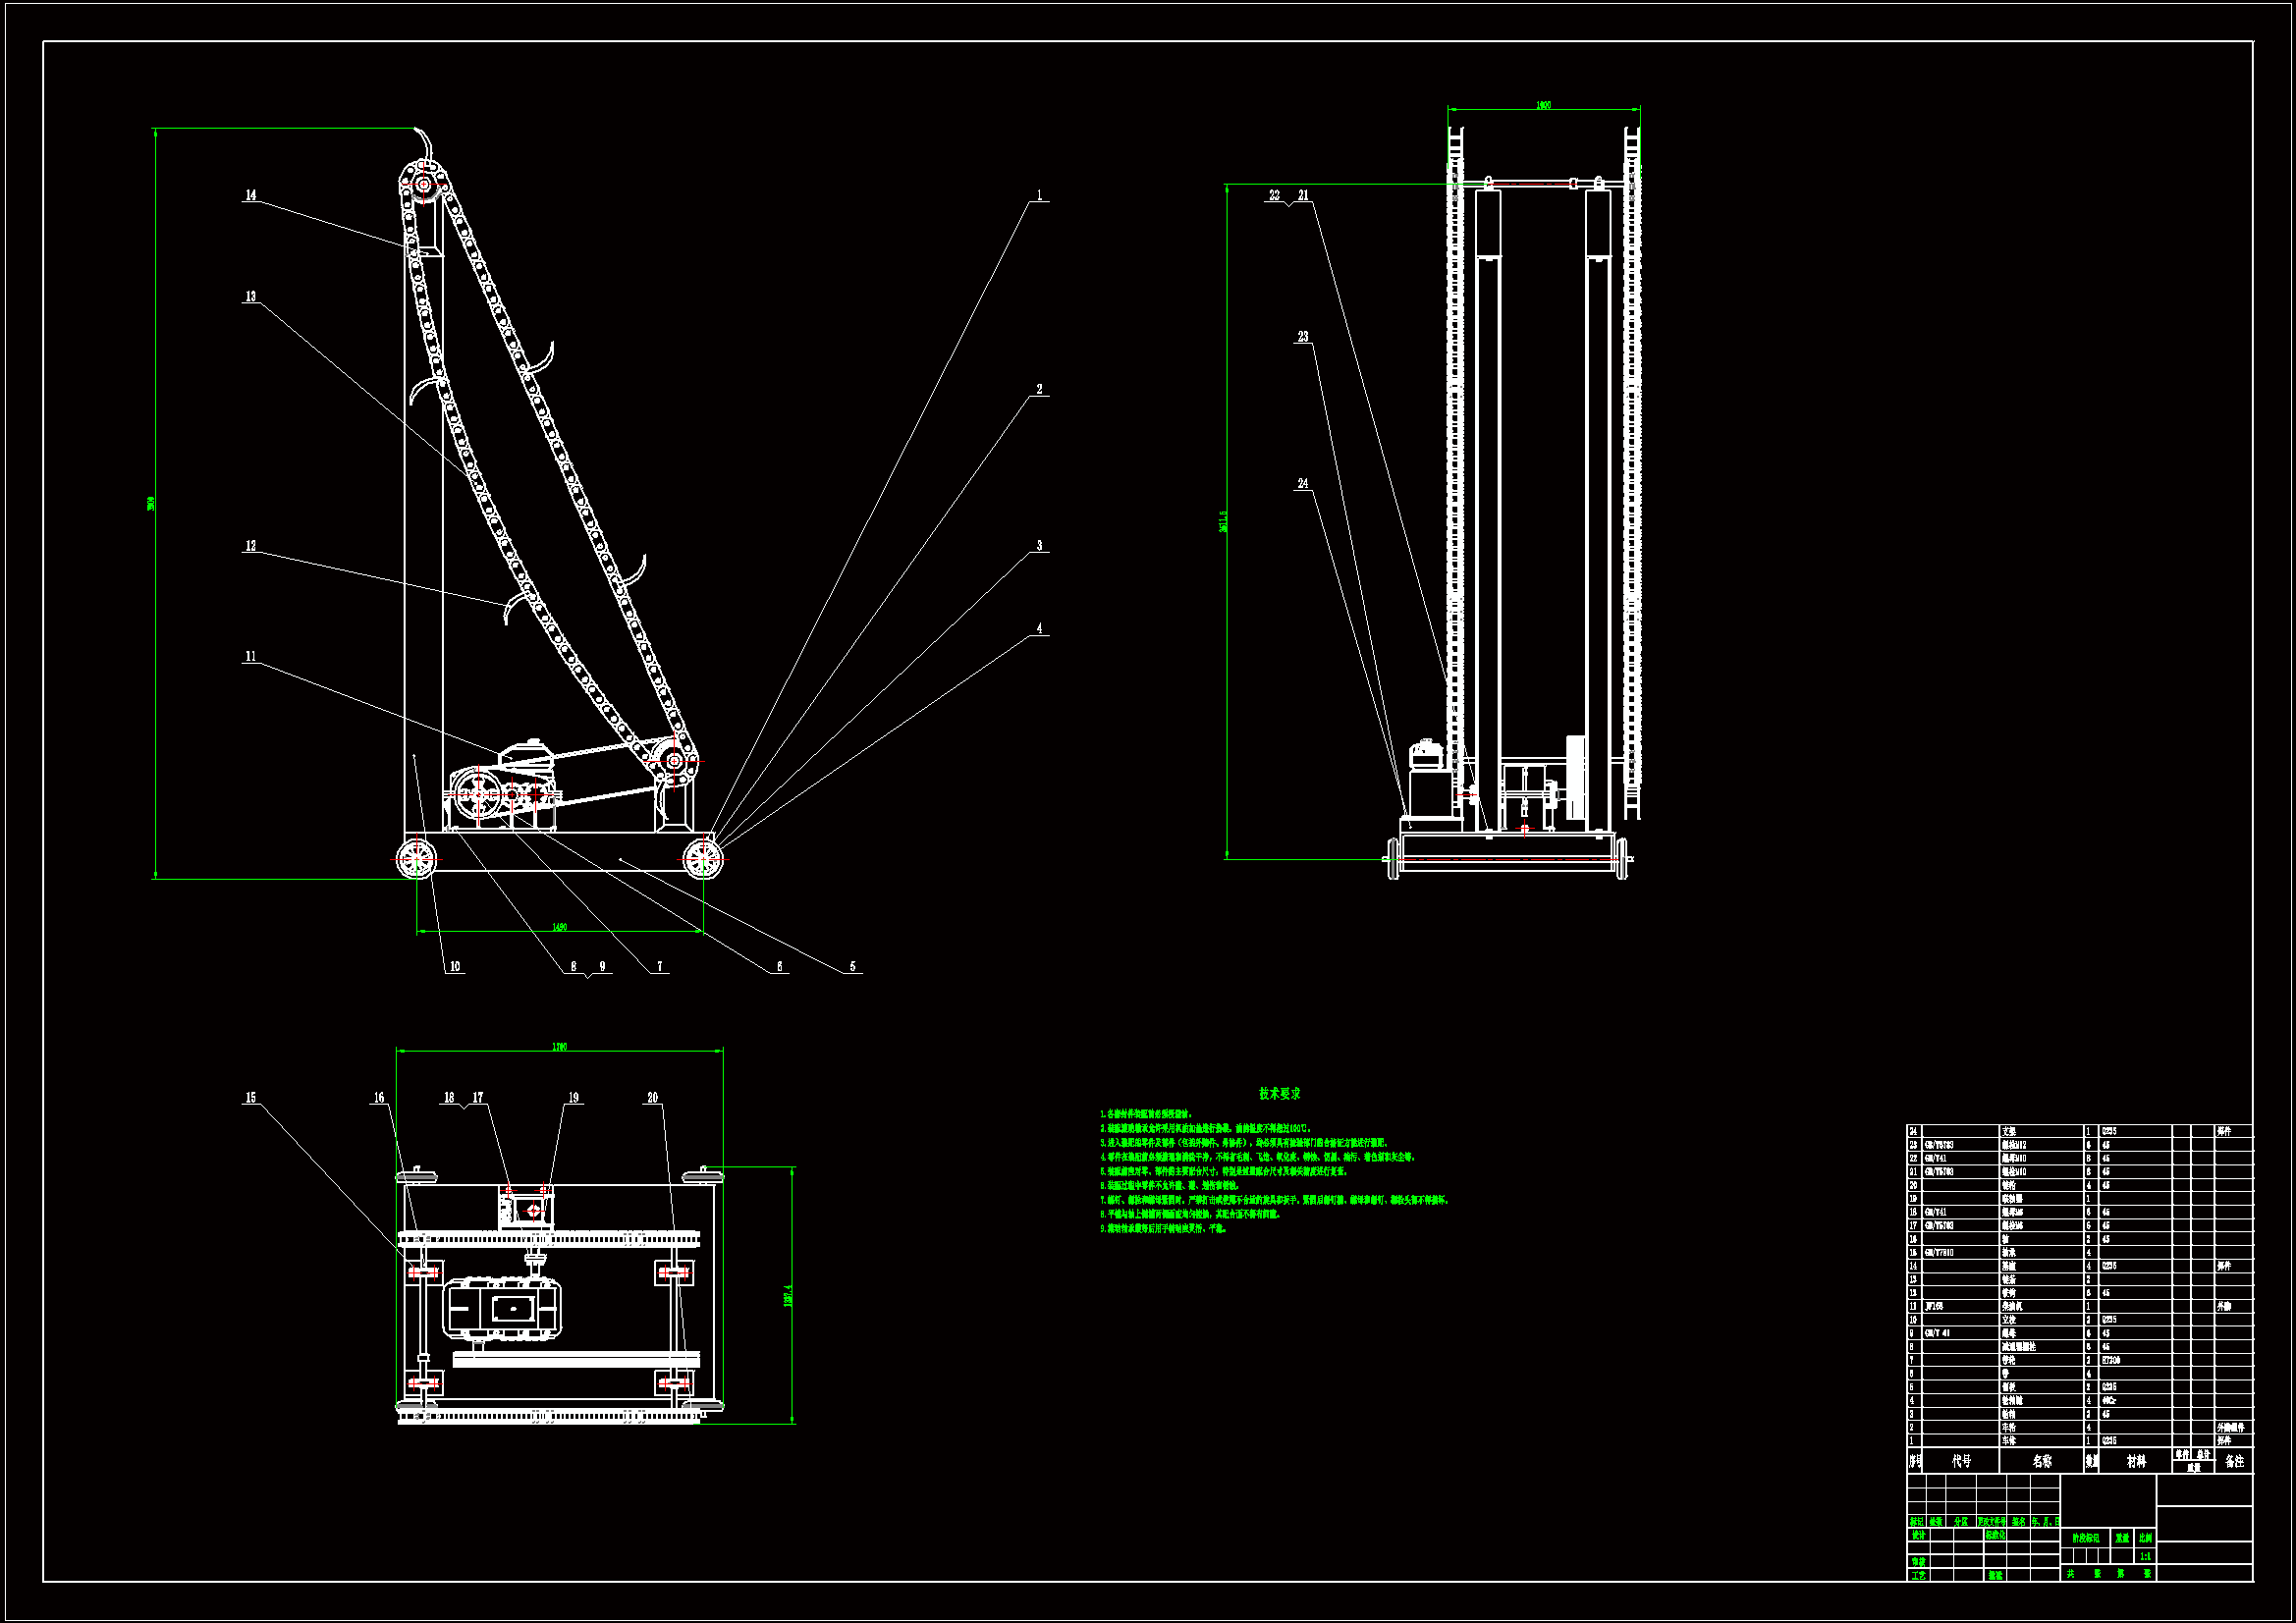Select the 备注 column header cell
Image resolution: width=2296 pixels, height=1623 pixels.
pos(2234,1461)
